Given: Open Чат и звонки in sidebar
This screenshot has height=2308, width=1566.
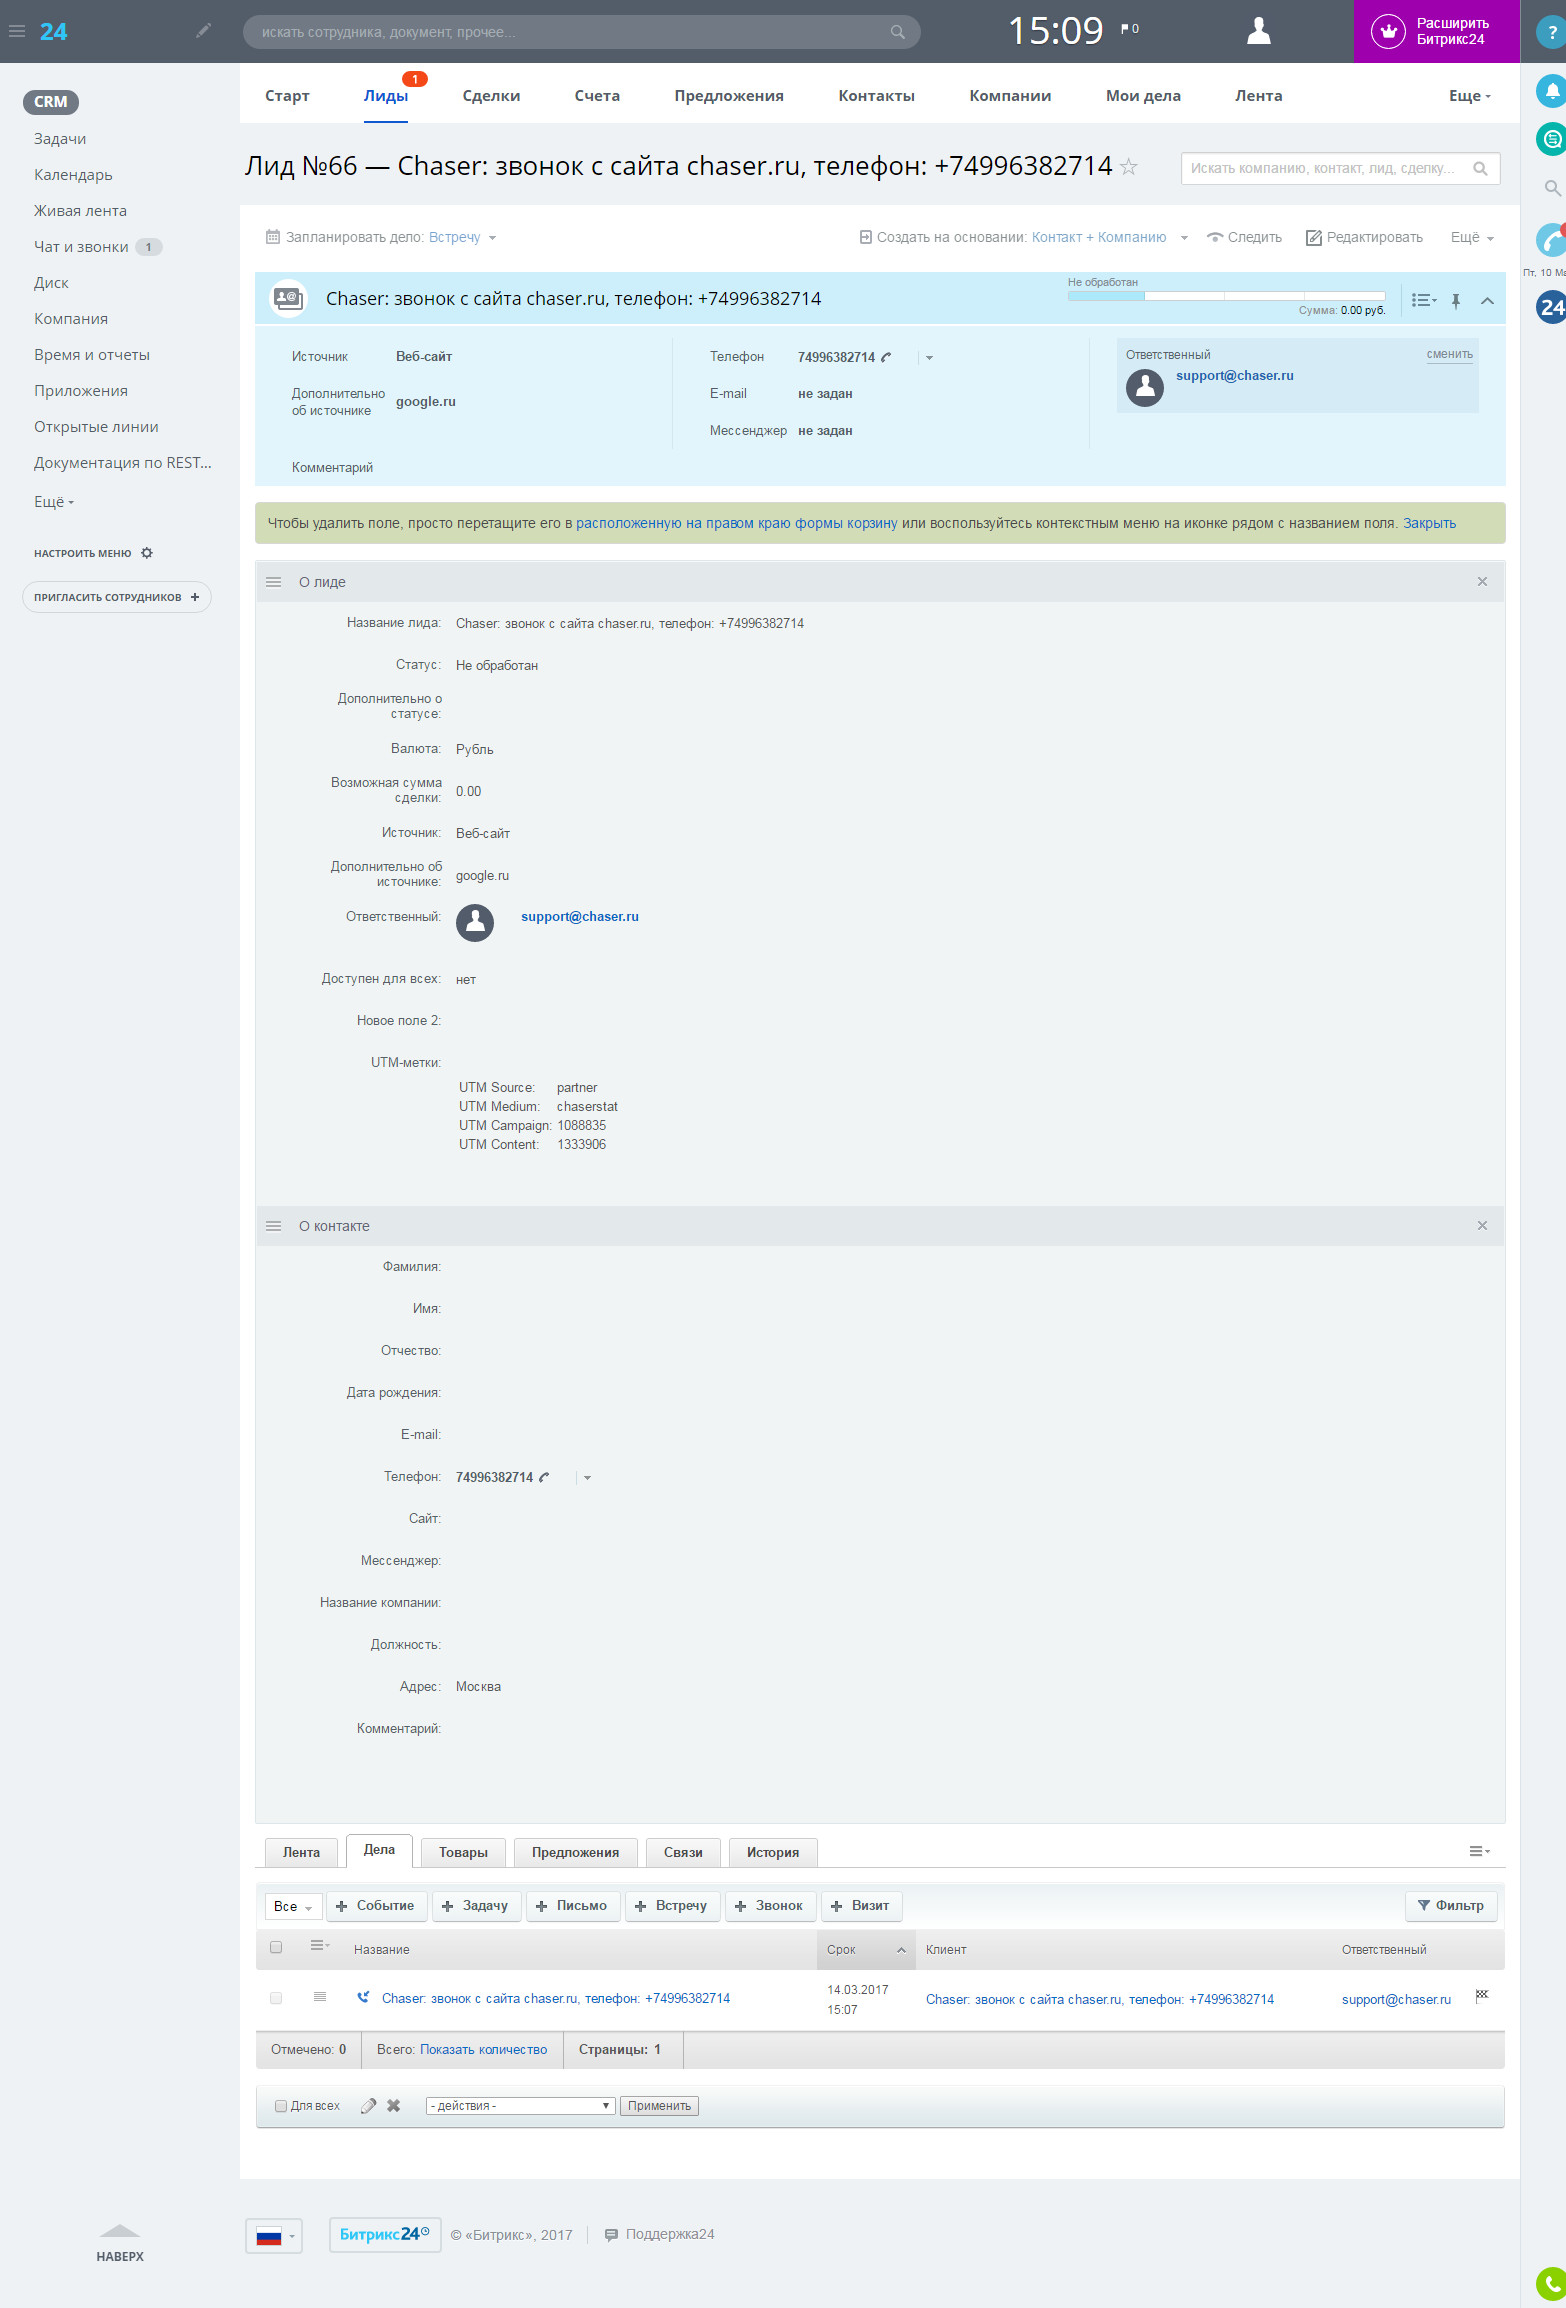Looking at the screenshot, I should click(81, 247).
